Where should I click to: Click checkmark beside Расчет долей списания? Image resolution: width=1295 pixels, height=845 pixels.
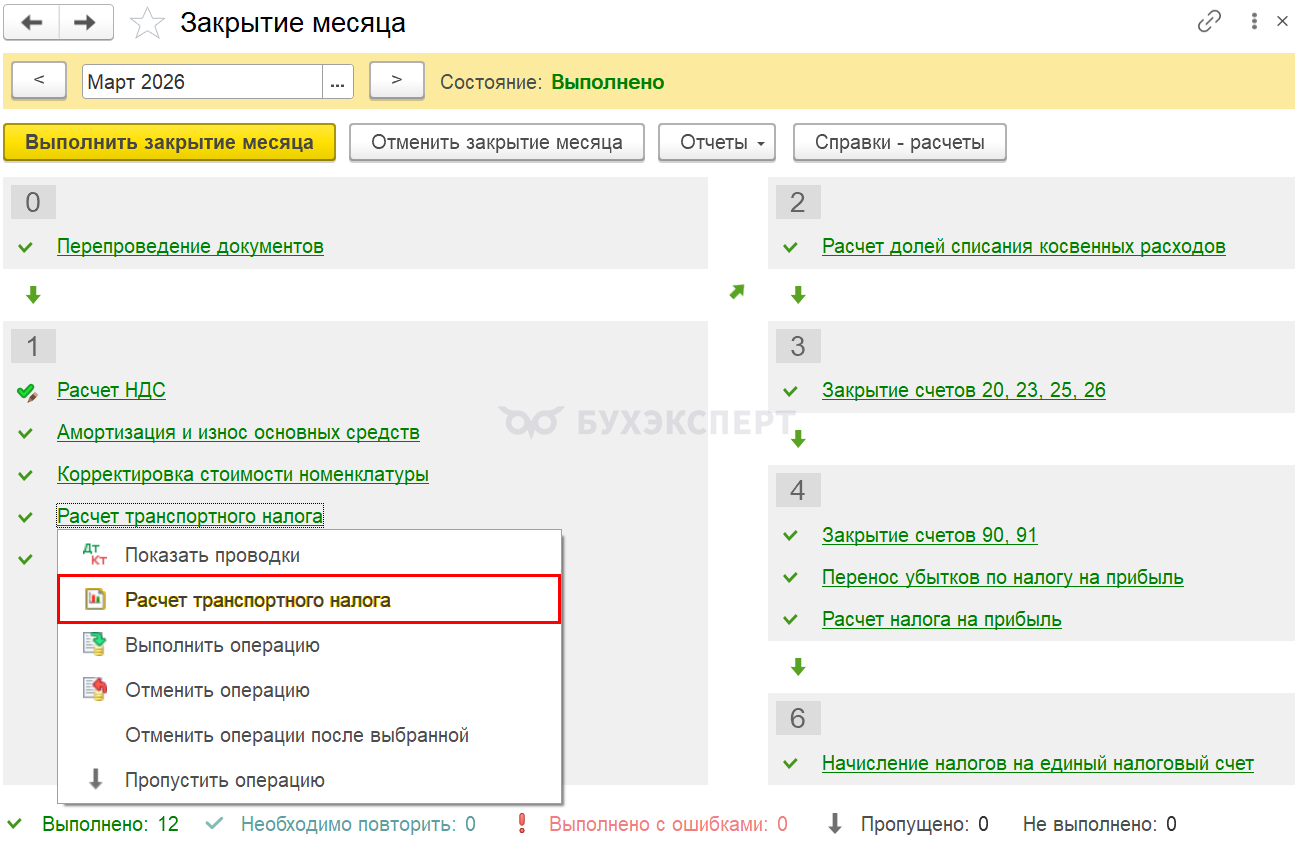point(791,247)
